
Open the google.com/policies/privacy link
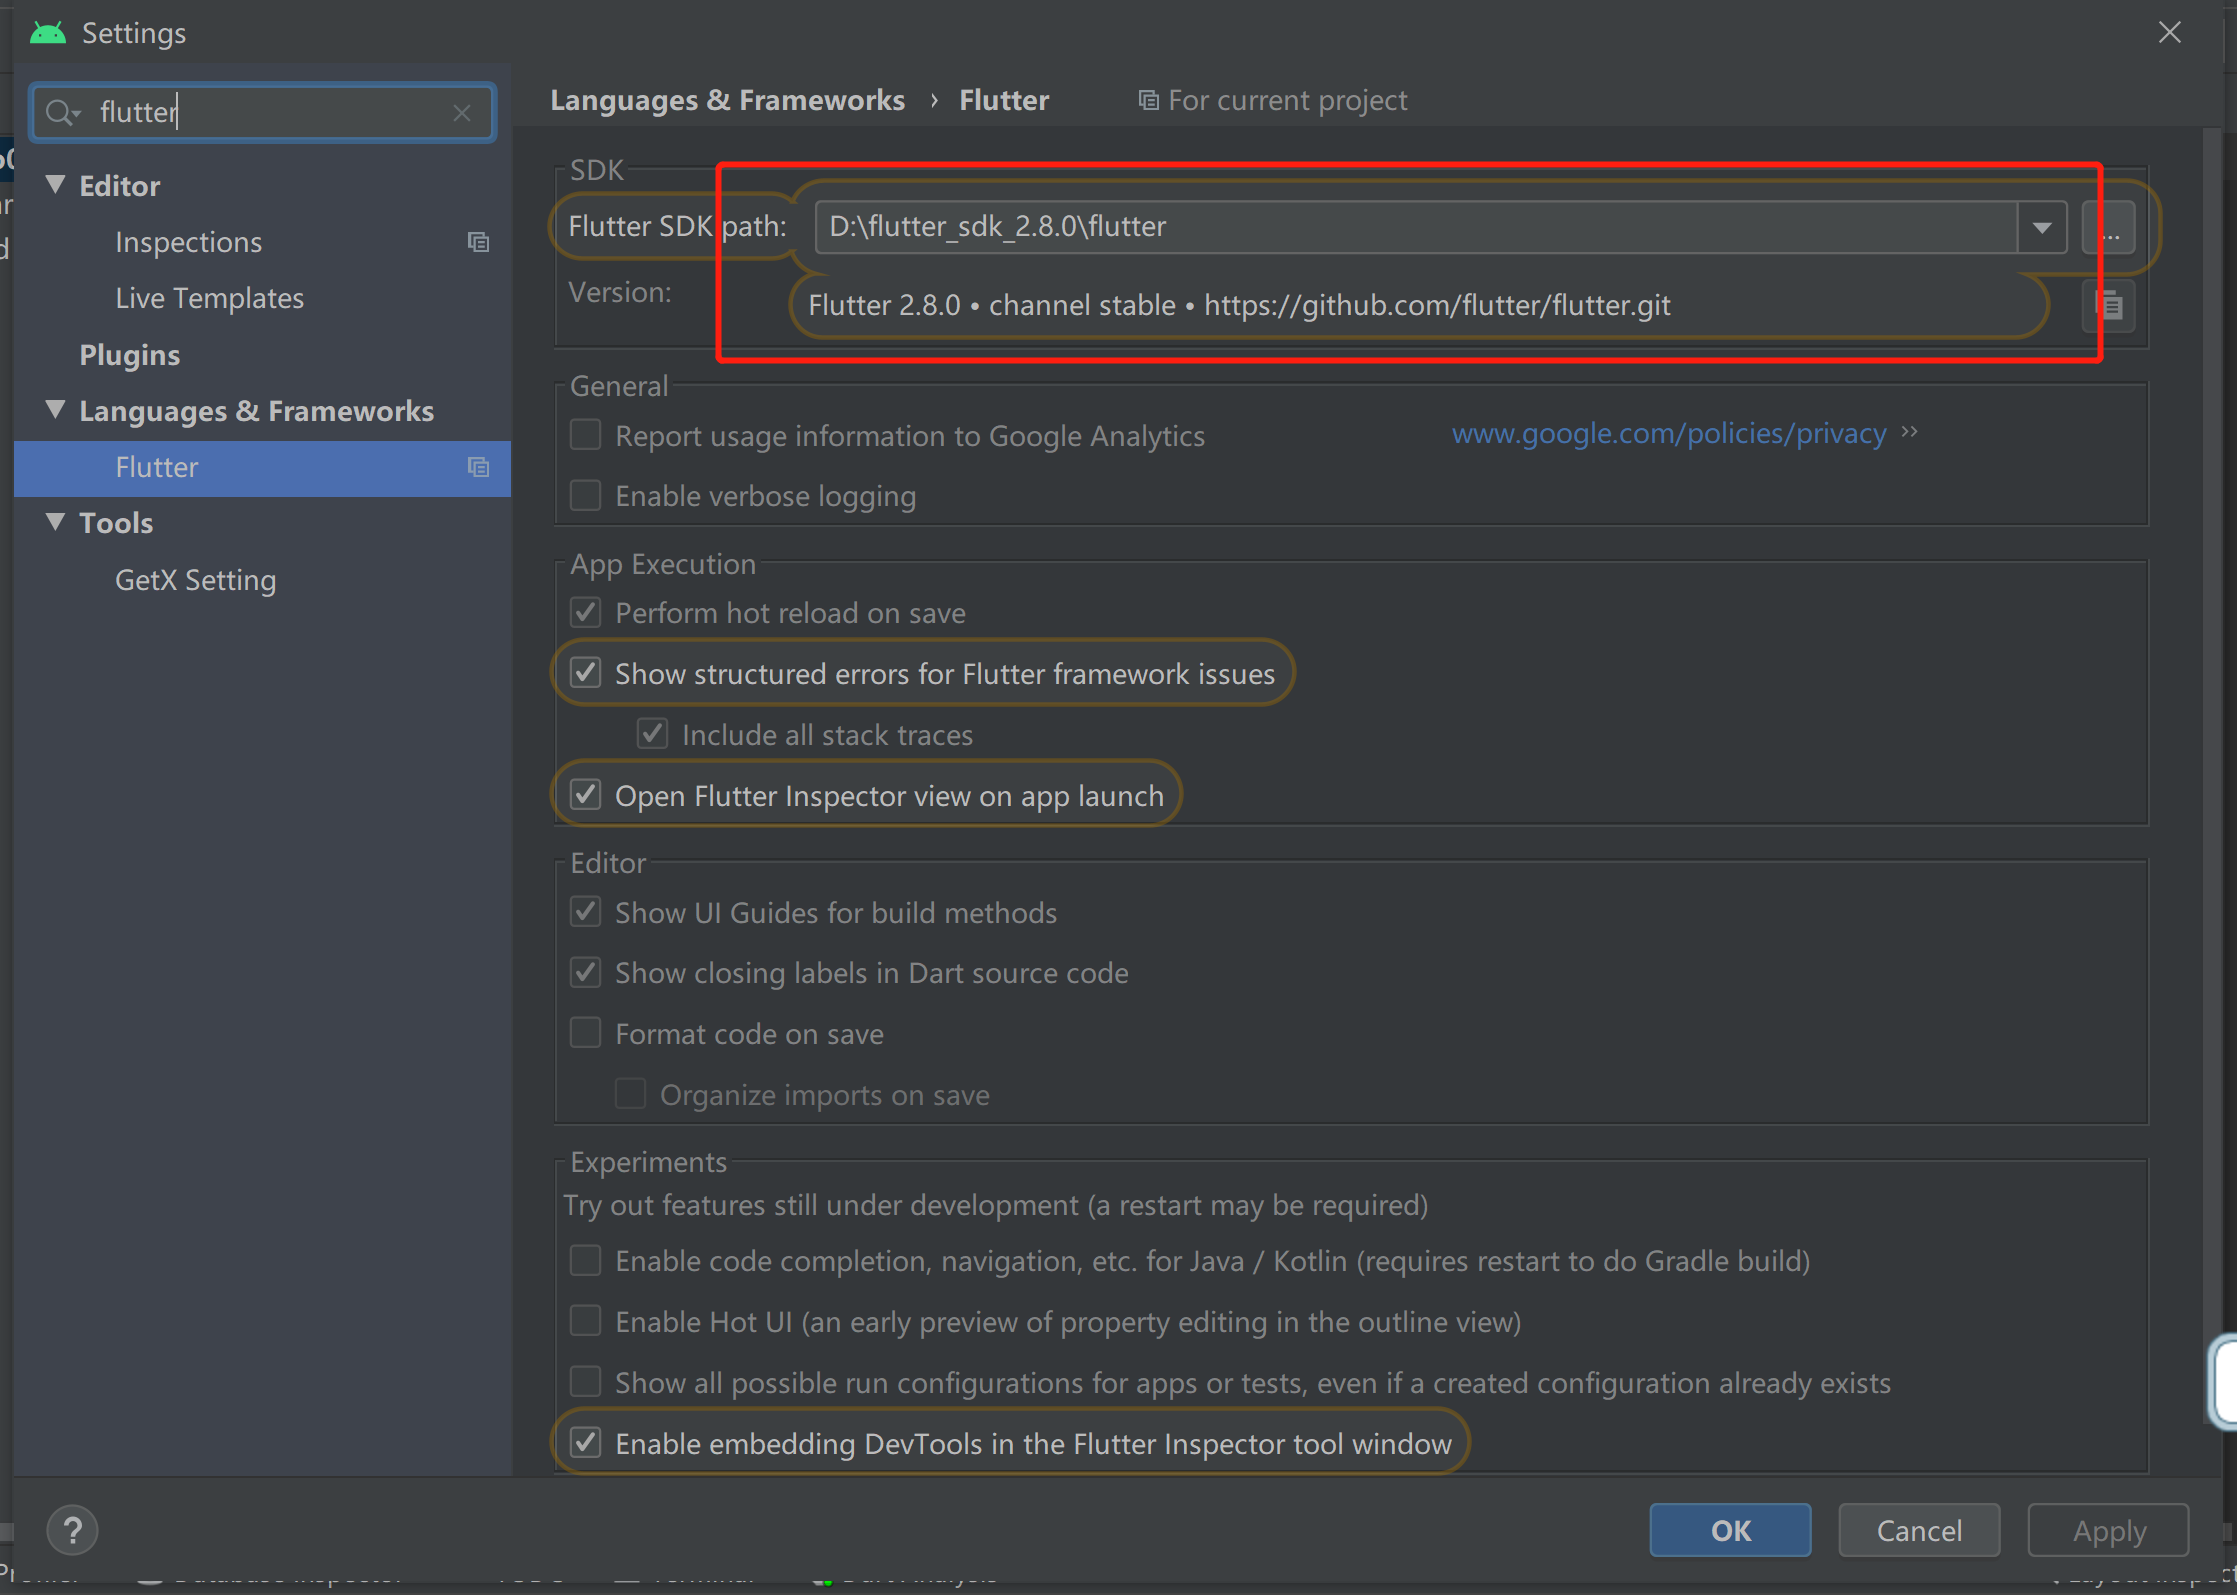click(x=1668, y=434)
